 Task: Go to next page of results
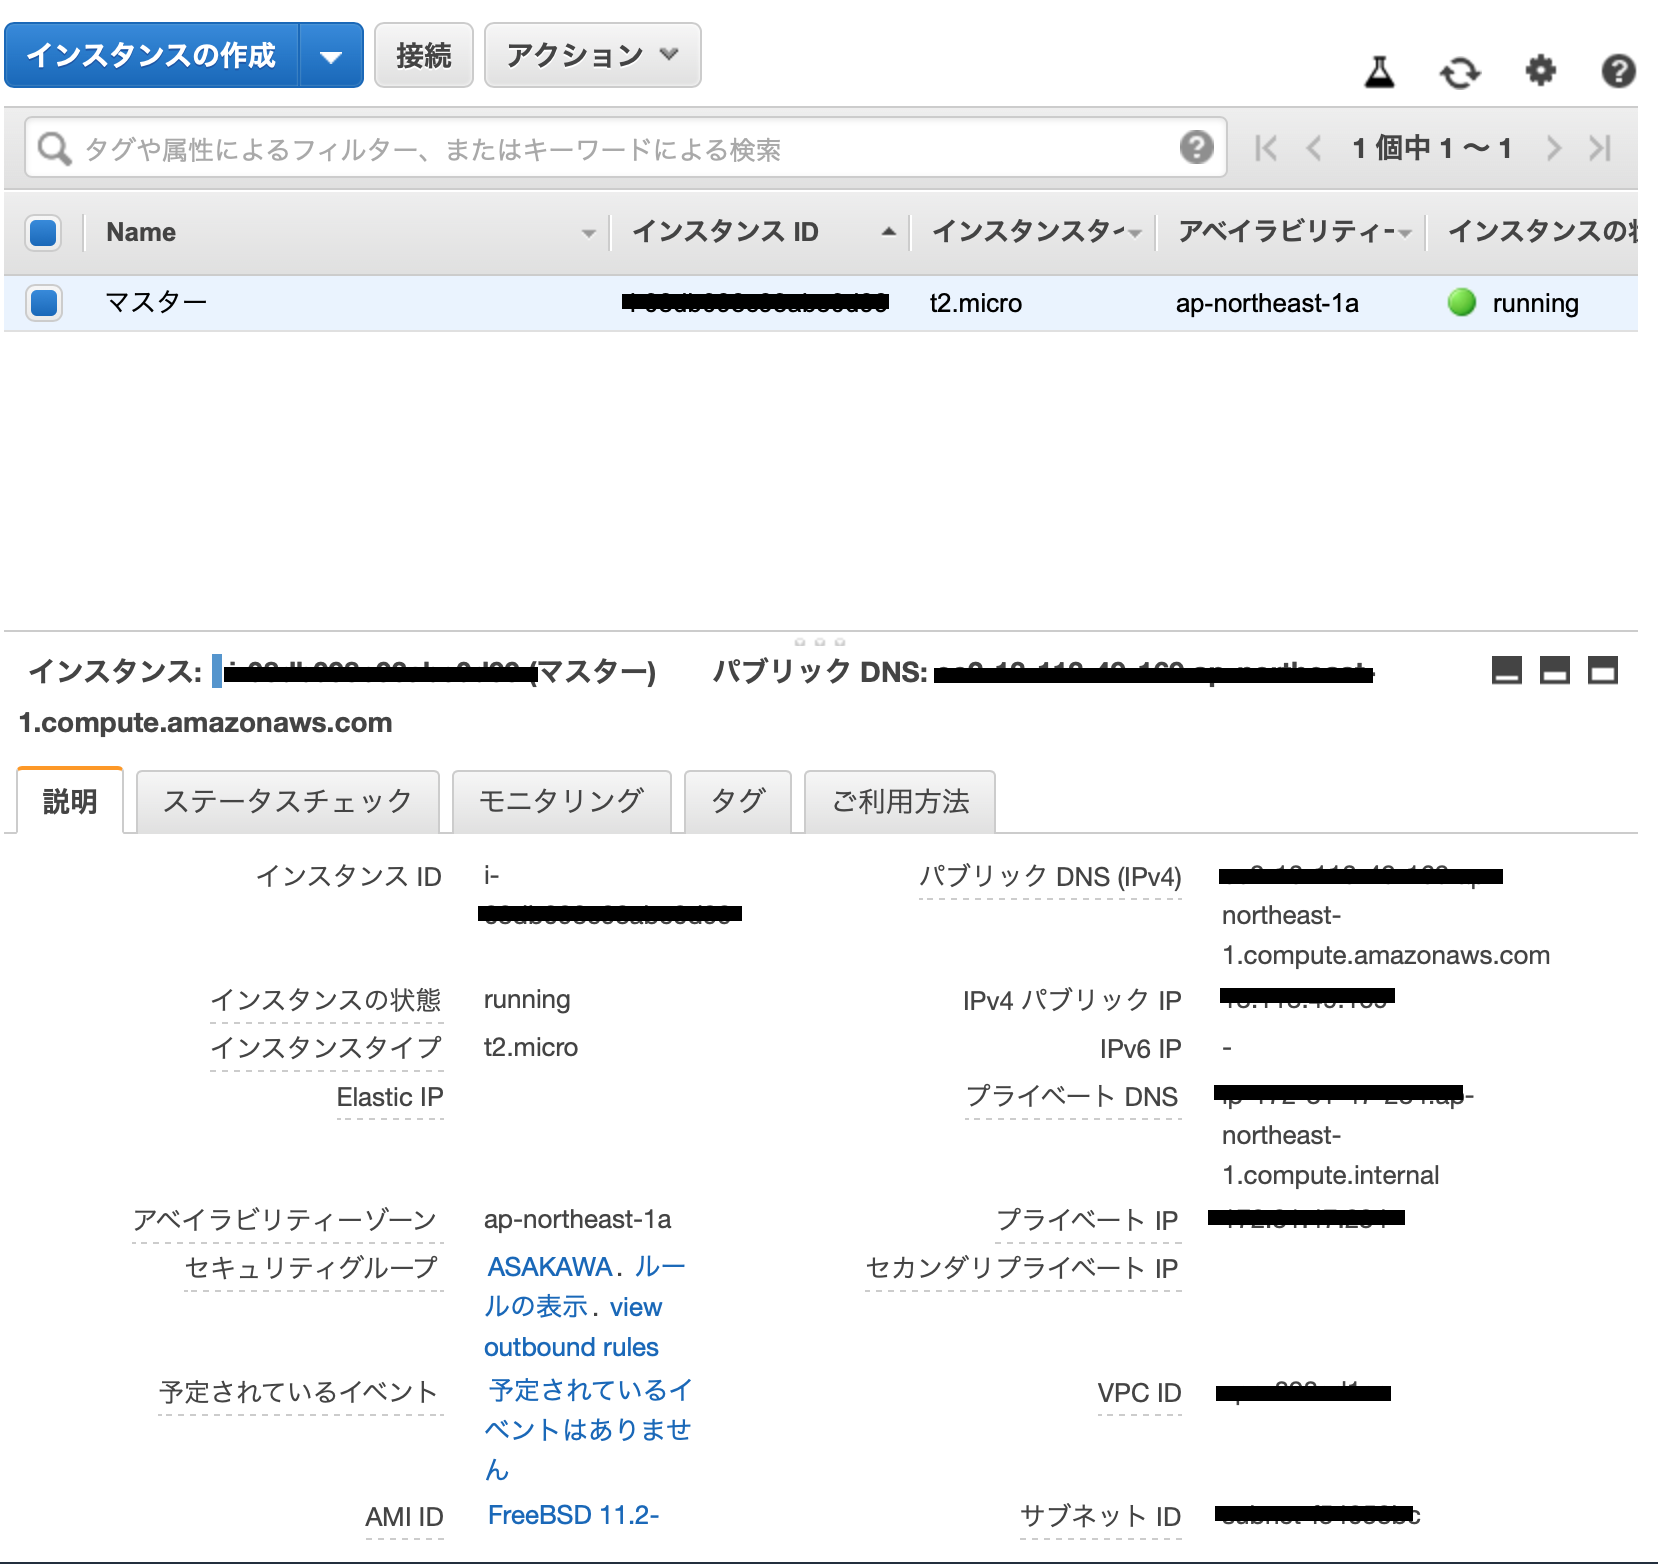(1553, 148)
